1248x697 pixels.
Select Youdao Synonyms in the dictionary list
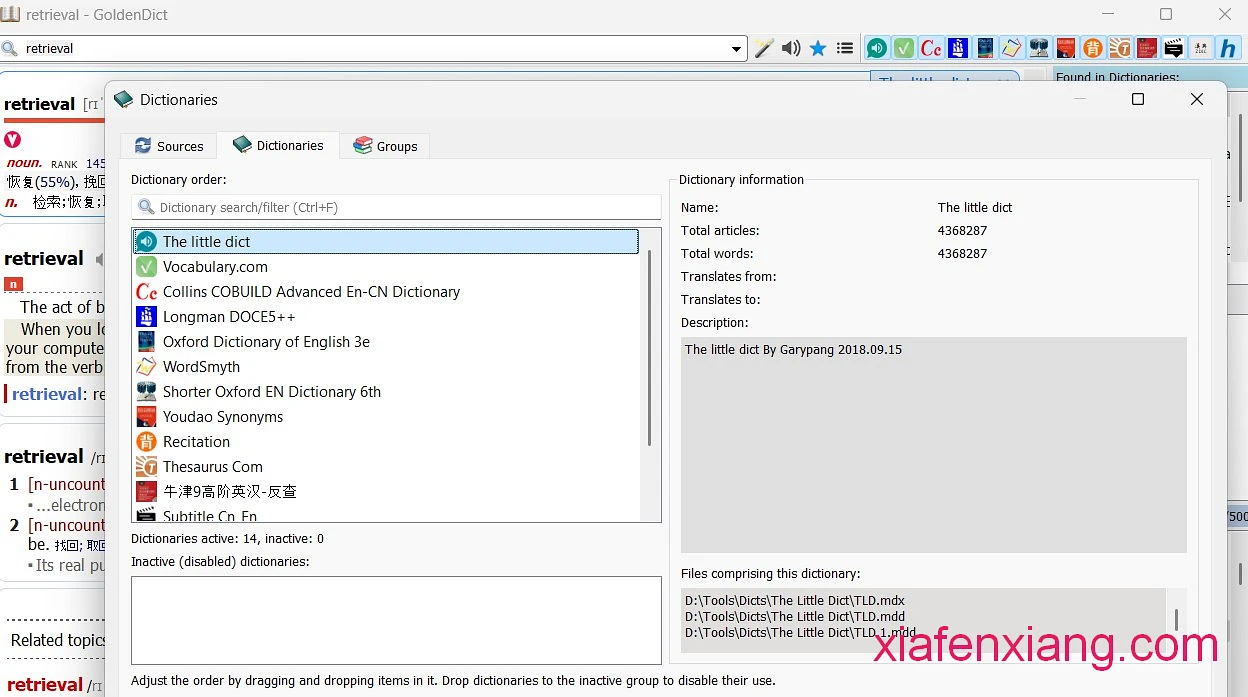(222, 417)
